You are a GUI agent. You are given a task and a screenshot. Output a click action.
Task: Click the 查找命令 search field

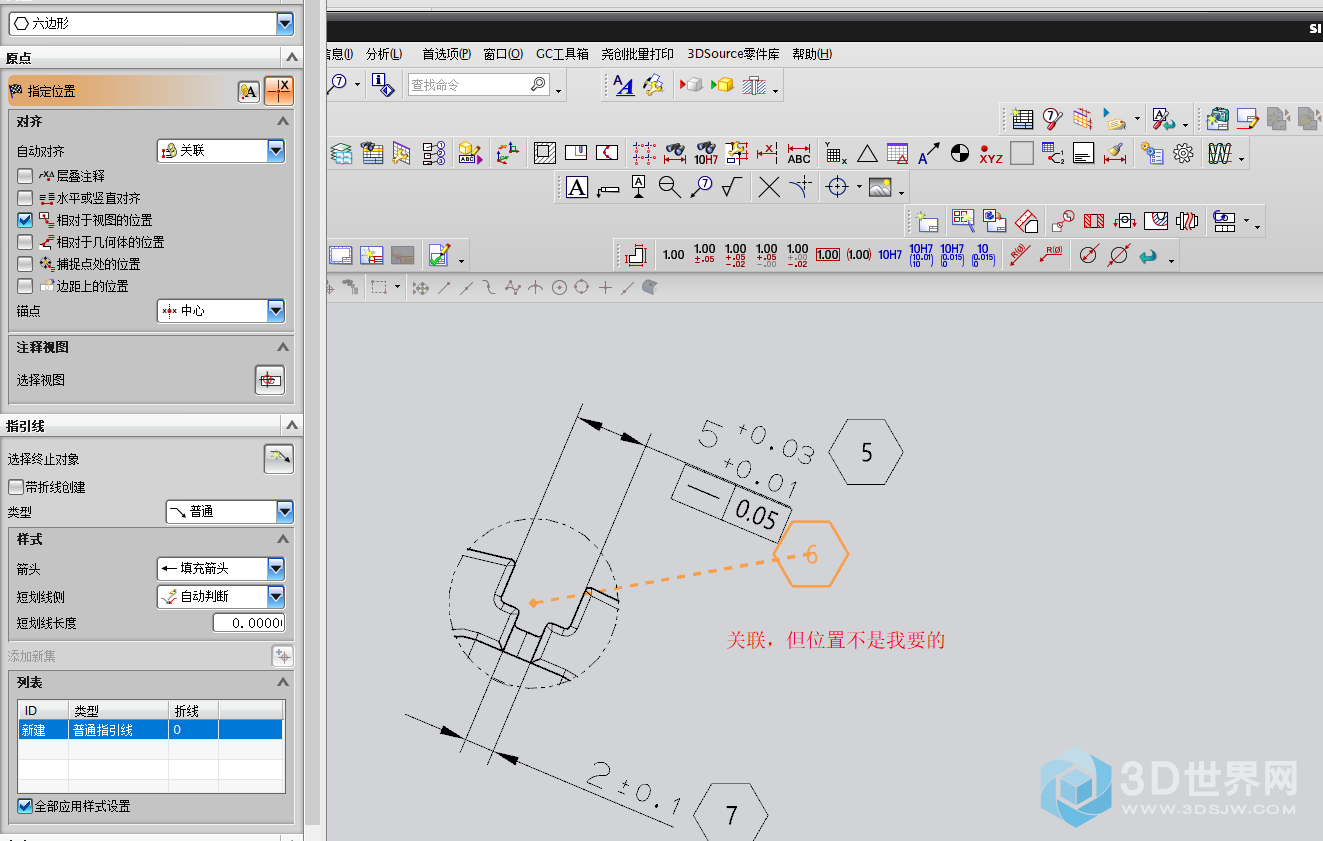[478, 85]
